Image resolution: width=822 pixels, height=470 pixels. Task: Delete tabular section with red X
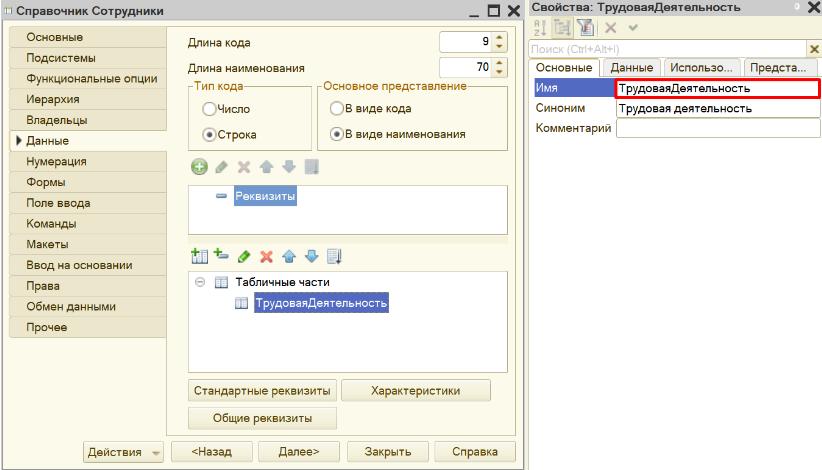coord(266,256)
